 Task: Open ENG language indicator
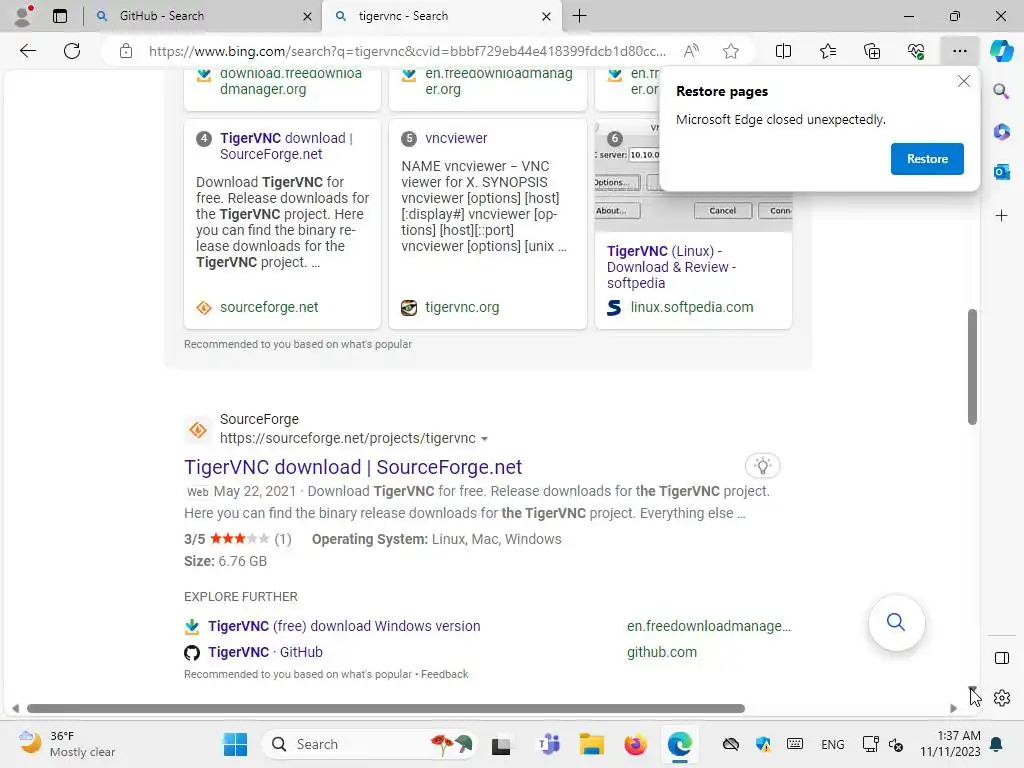point(832,744)
